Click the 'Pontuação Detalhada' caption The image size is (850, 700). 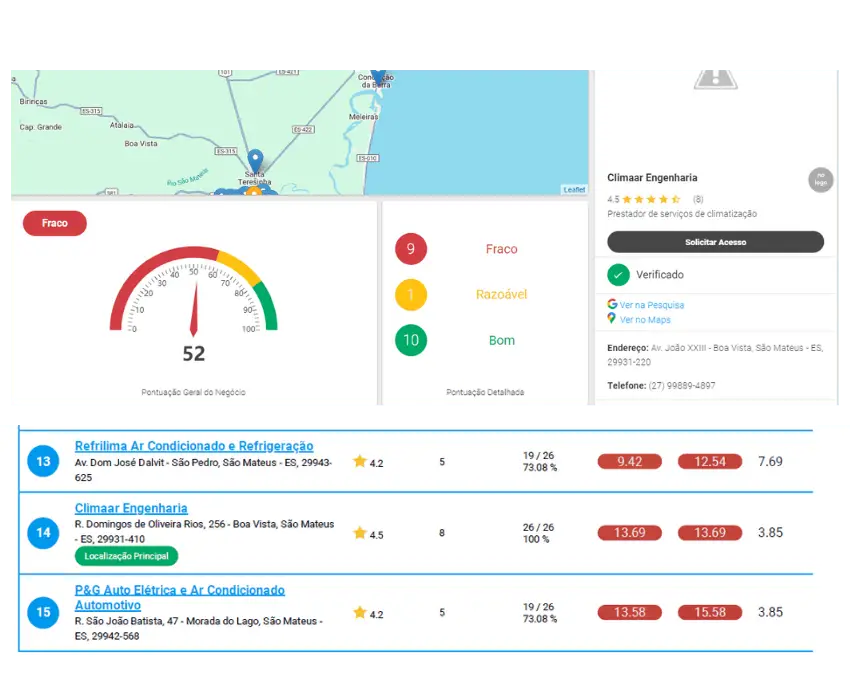click(485, 392)
